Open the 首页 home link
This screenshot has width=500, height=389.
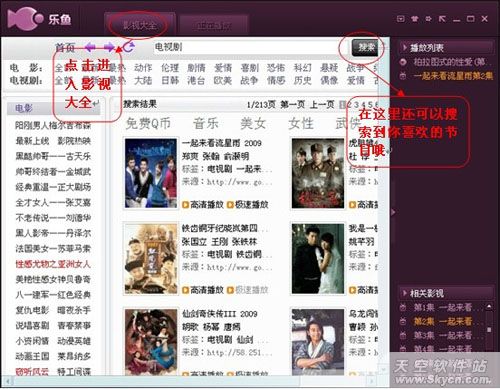click(x=65, y=47)
